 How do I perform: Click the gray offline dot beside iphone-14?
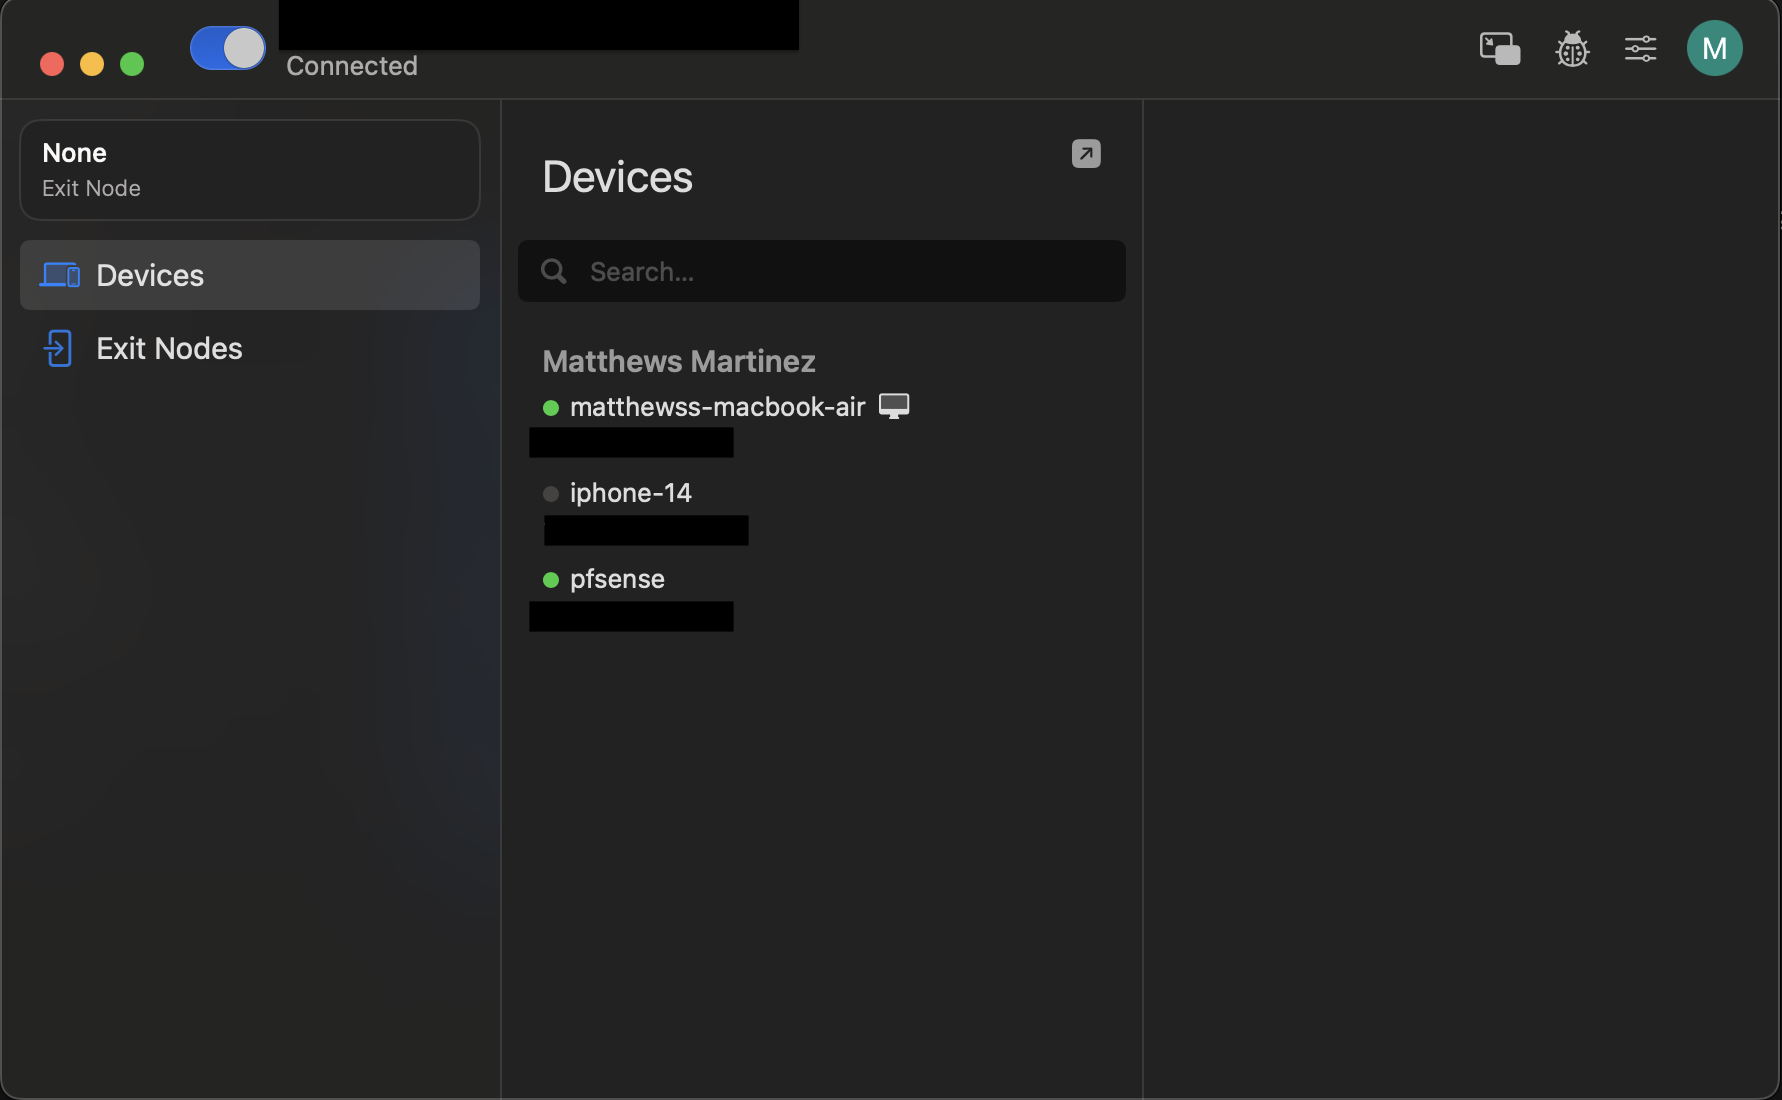pyautogui.click(x=551, y=494)
